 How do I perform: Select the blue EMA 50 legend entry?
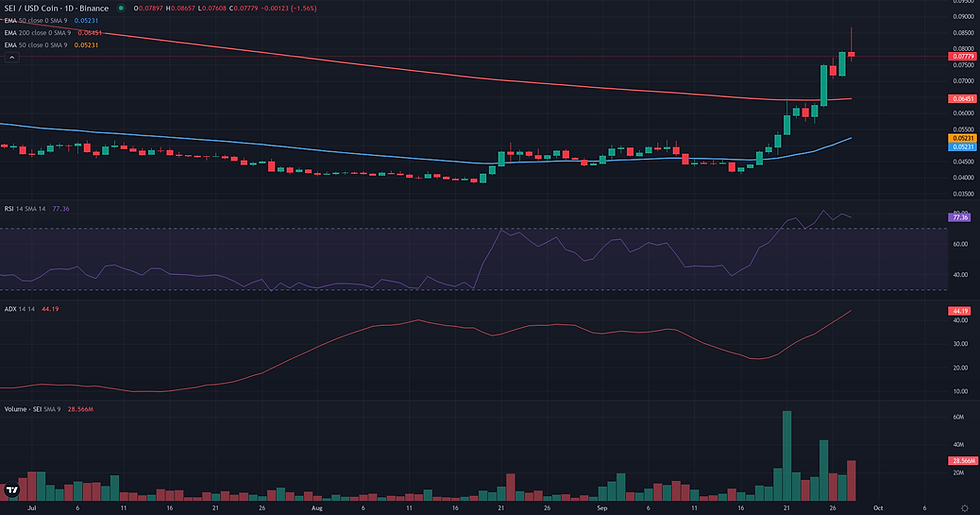coord(51,21)
